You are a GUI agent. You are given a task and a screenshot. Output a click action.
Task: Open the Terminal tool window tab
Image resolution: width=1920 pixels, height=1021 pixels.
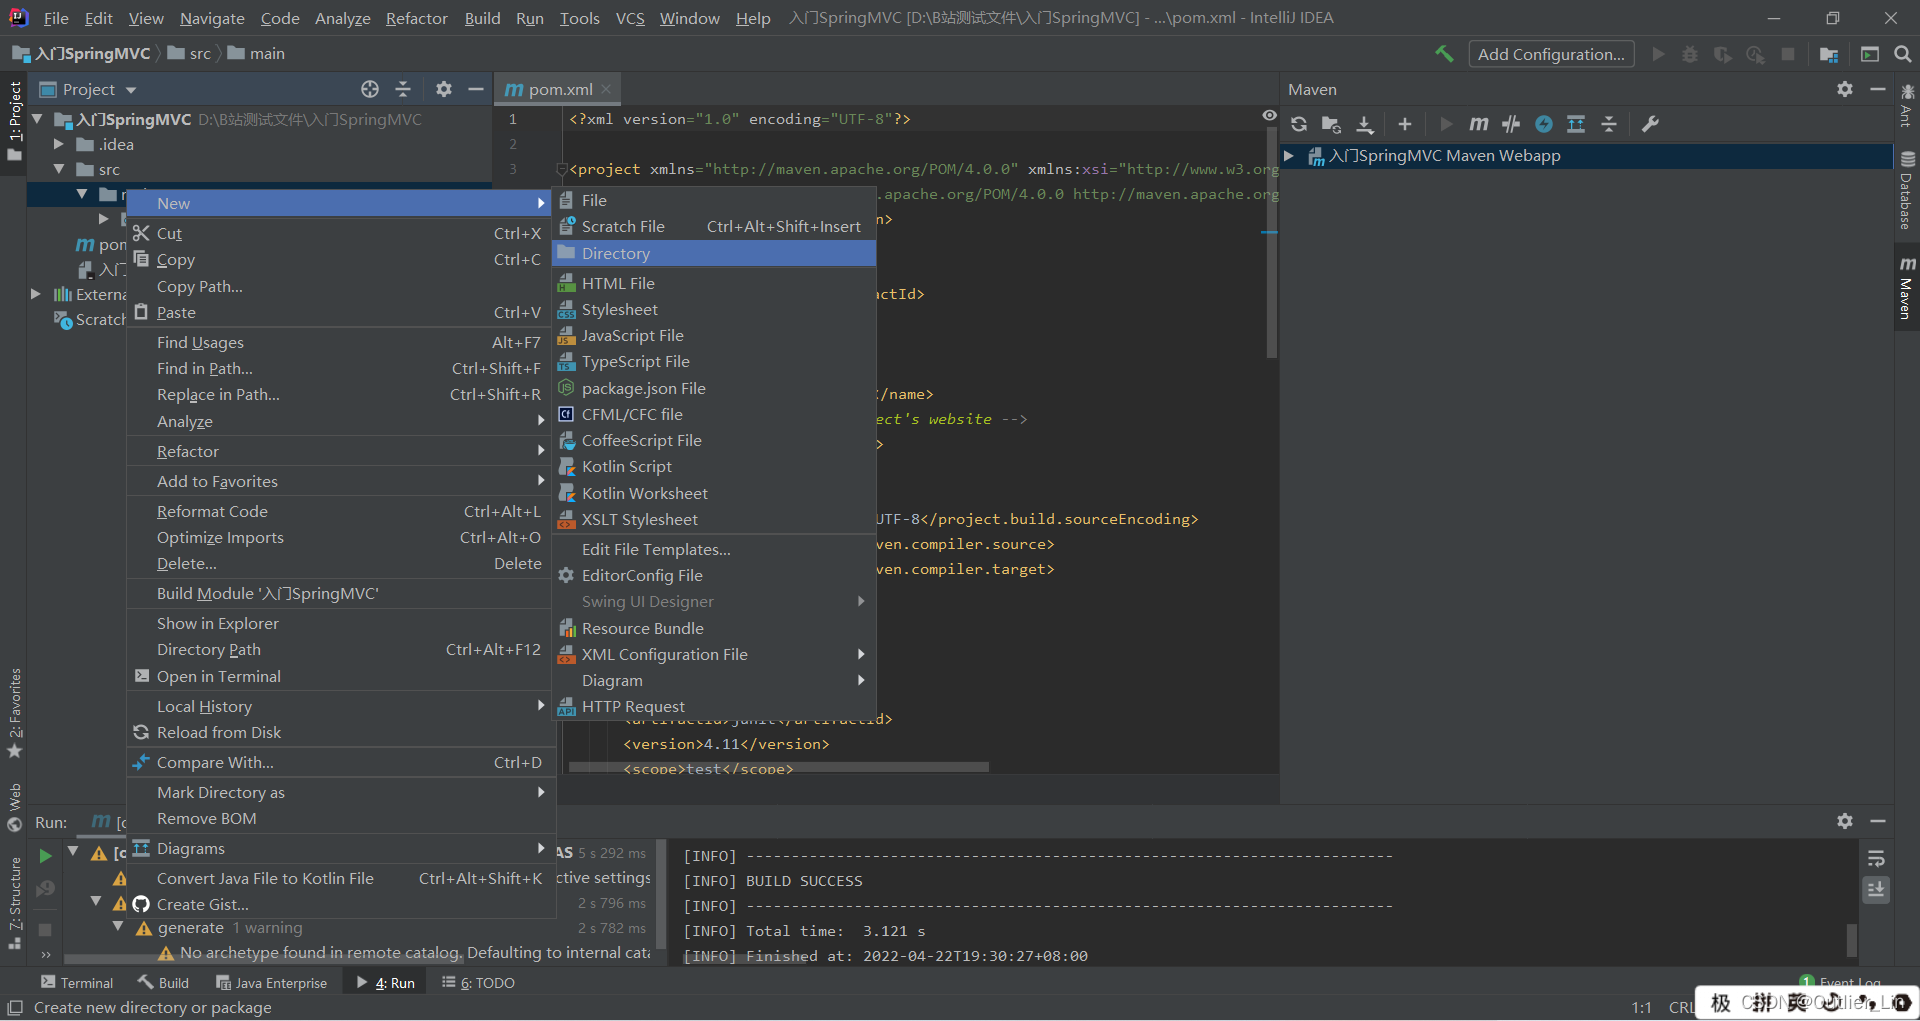pyautogui.click(x=77, y=983)
